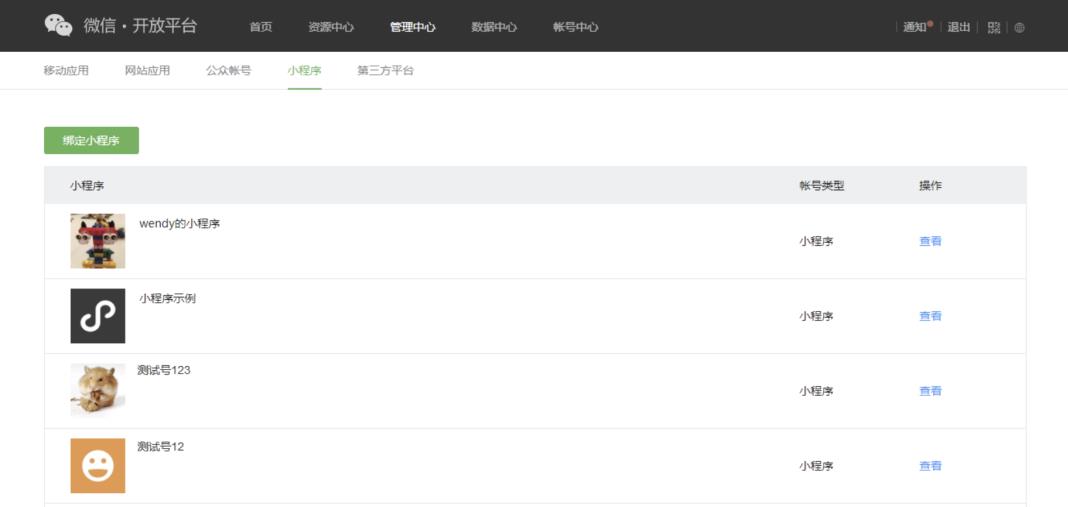Open 小程序示例 logo thumbnail

coord(98,316)
